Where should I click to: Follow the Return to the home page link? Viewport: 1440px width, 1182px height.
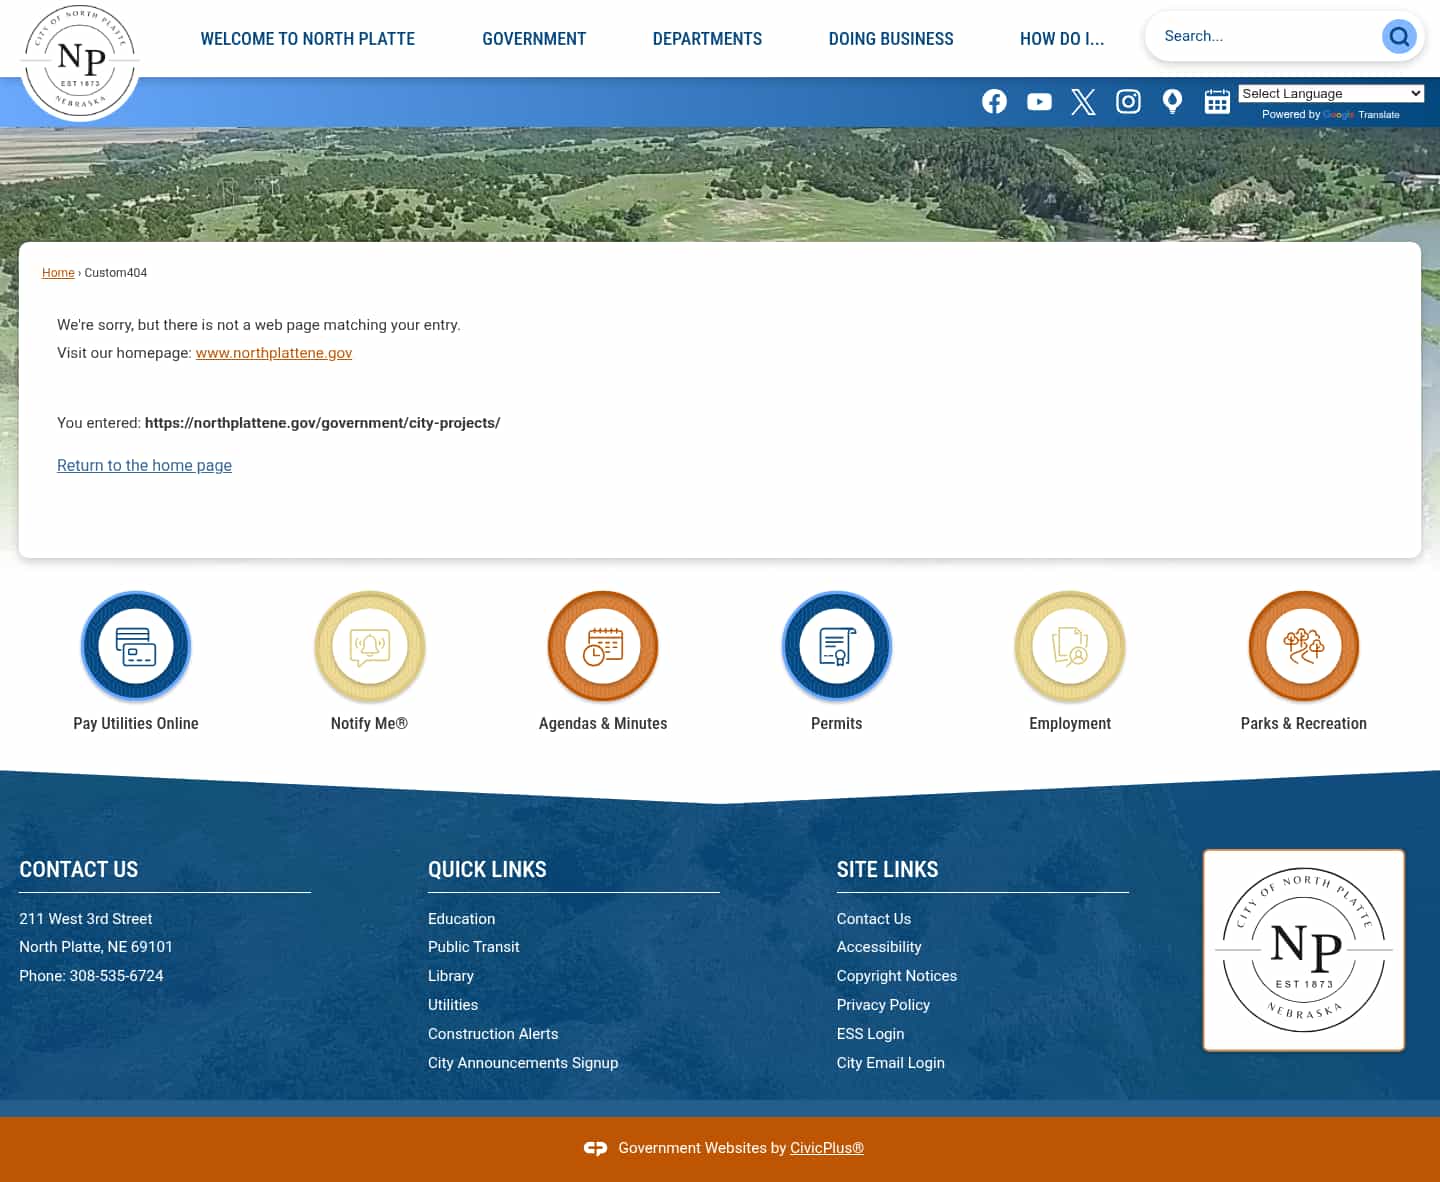(144, 465)
